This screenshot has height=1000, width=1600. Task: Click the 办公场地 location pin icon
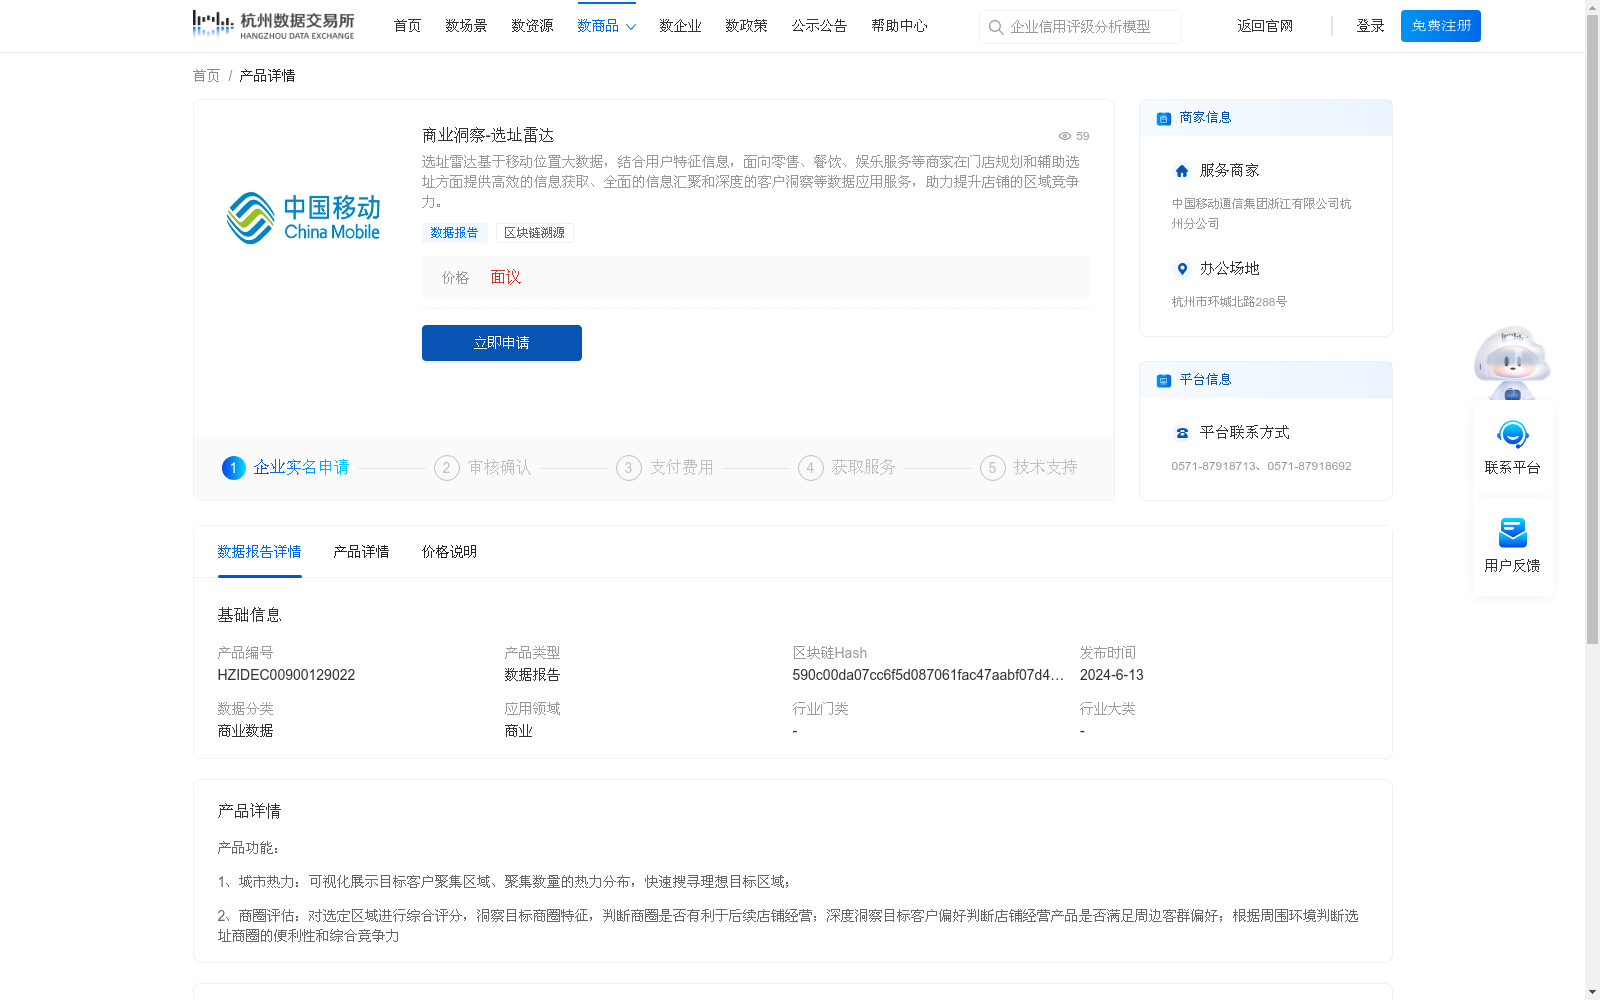(x=1182, y=269)
